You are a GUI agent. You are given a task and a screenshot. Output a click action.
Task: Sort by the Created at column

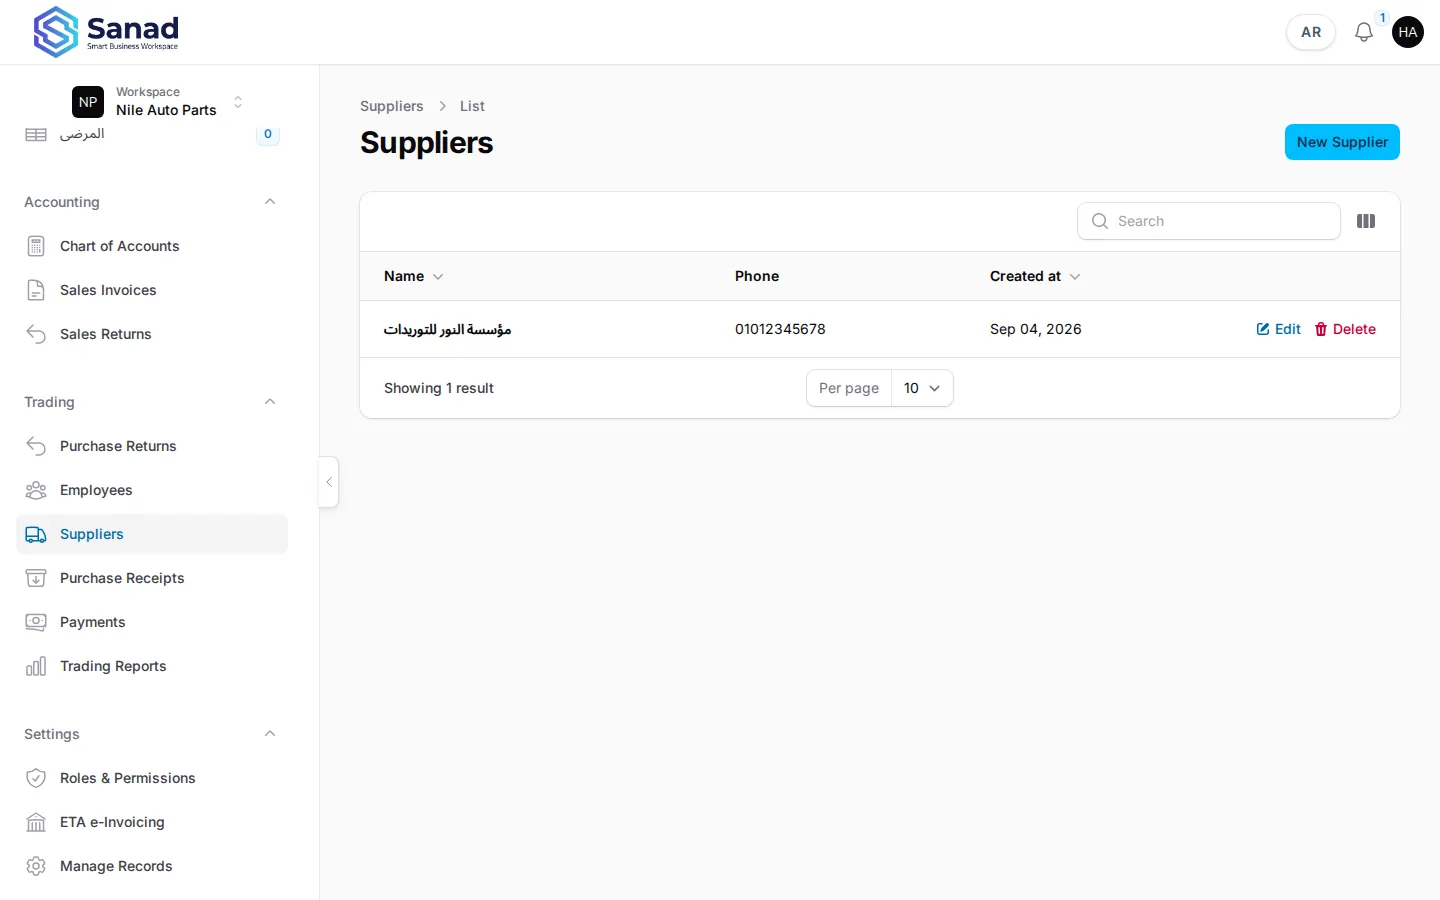(x=1035, y=276)
